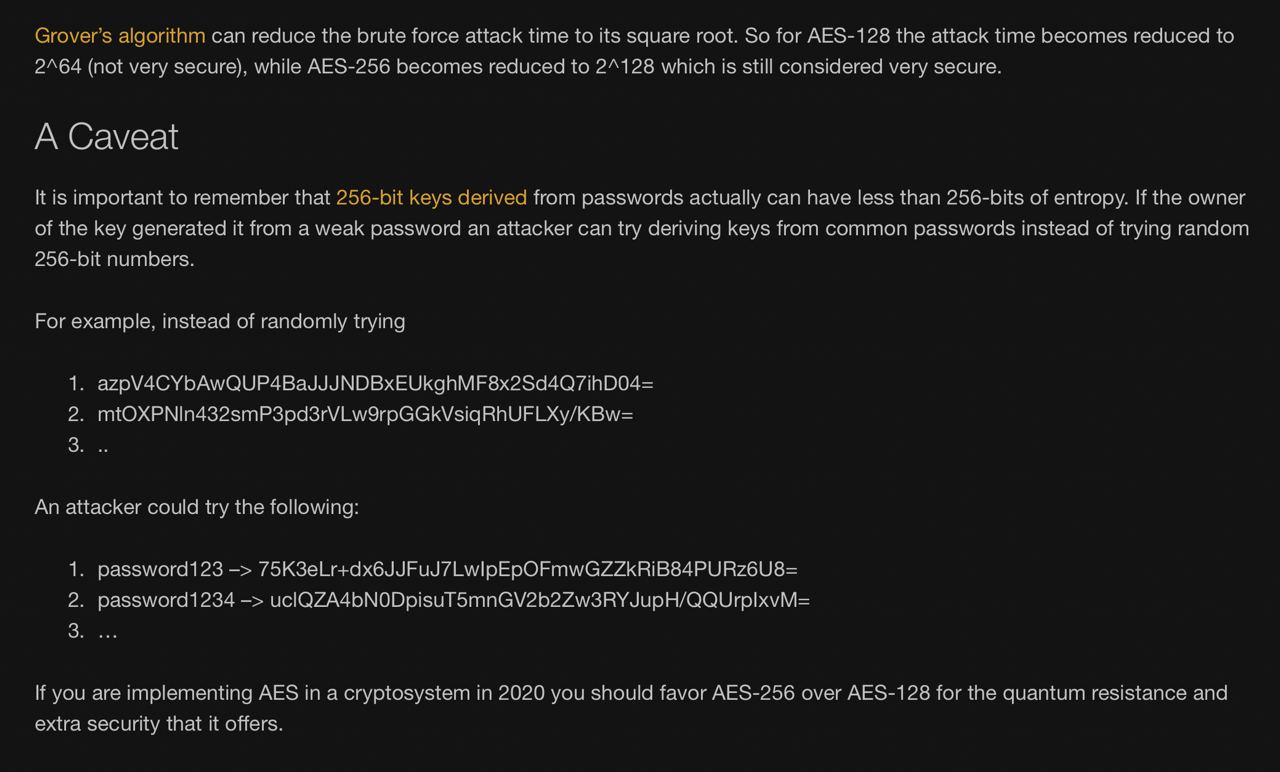1280x772 pixels.
Task: Follow the "256-bit keys derived" link
Action: (431, 198)
